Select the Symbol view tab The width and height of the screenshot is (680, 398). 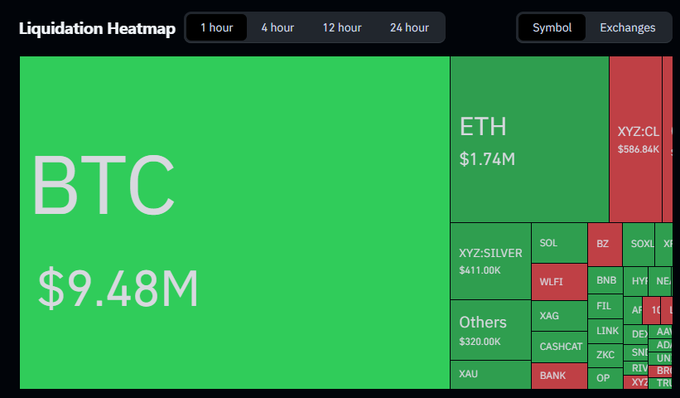(552, 28)
